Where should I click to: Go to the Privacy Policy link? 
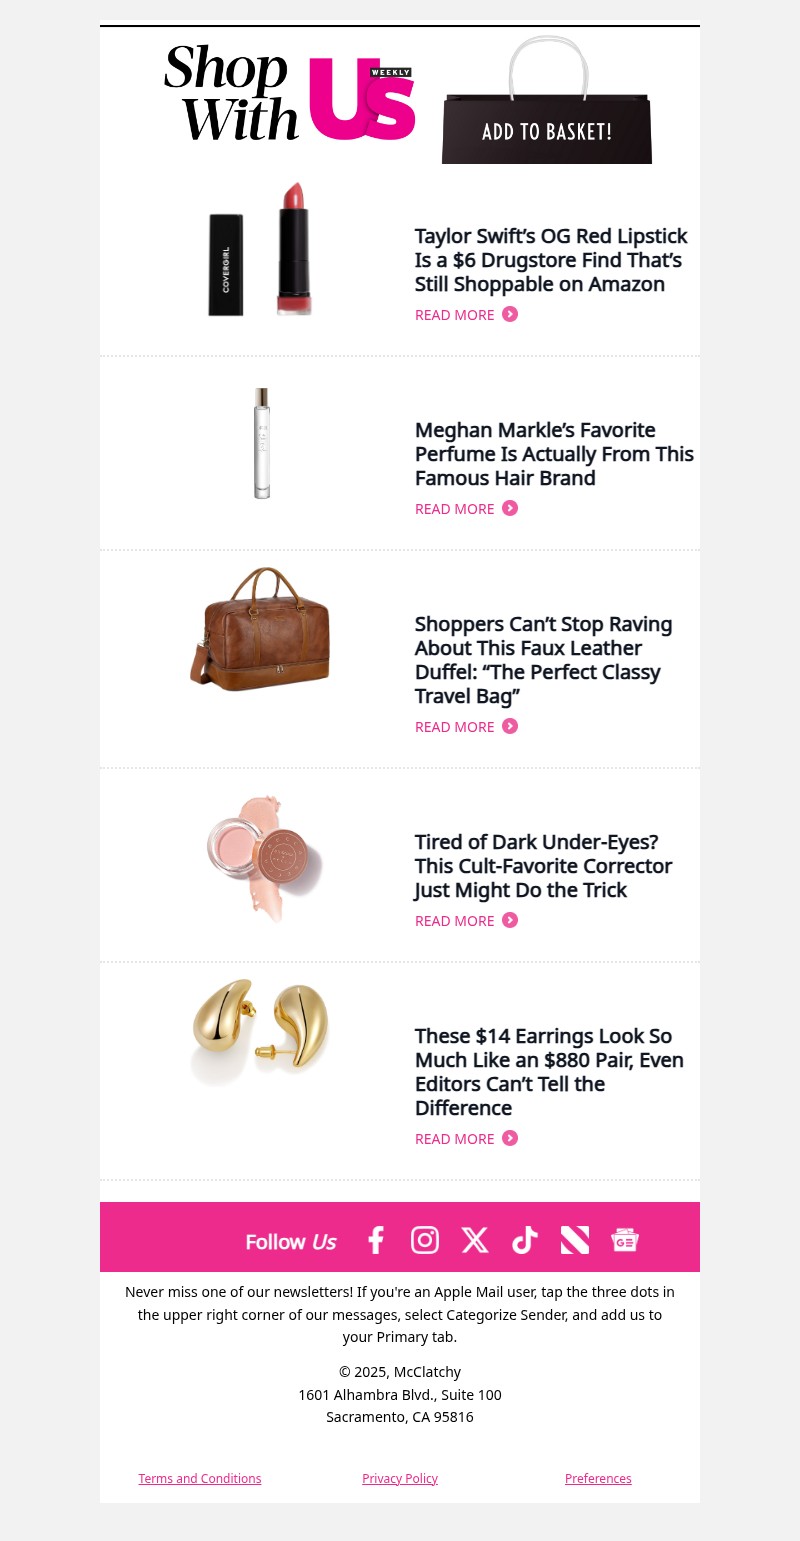[x=400, y=1479]
